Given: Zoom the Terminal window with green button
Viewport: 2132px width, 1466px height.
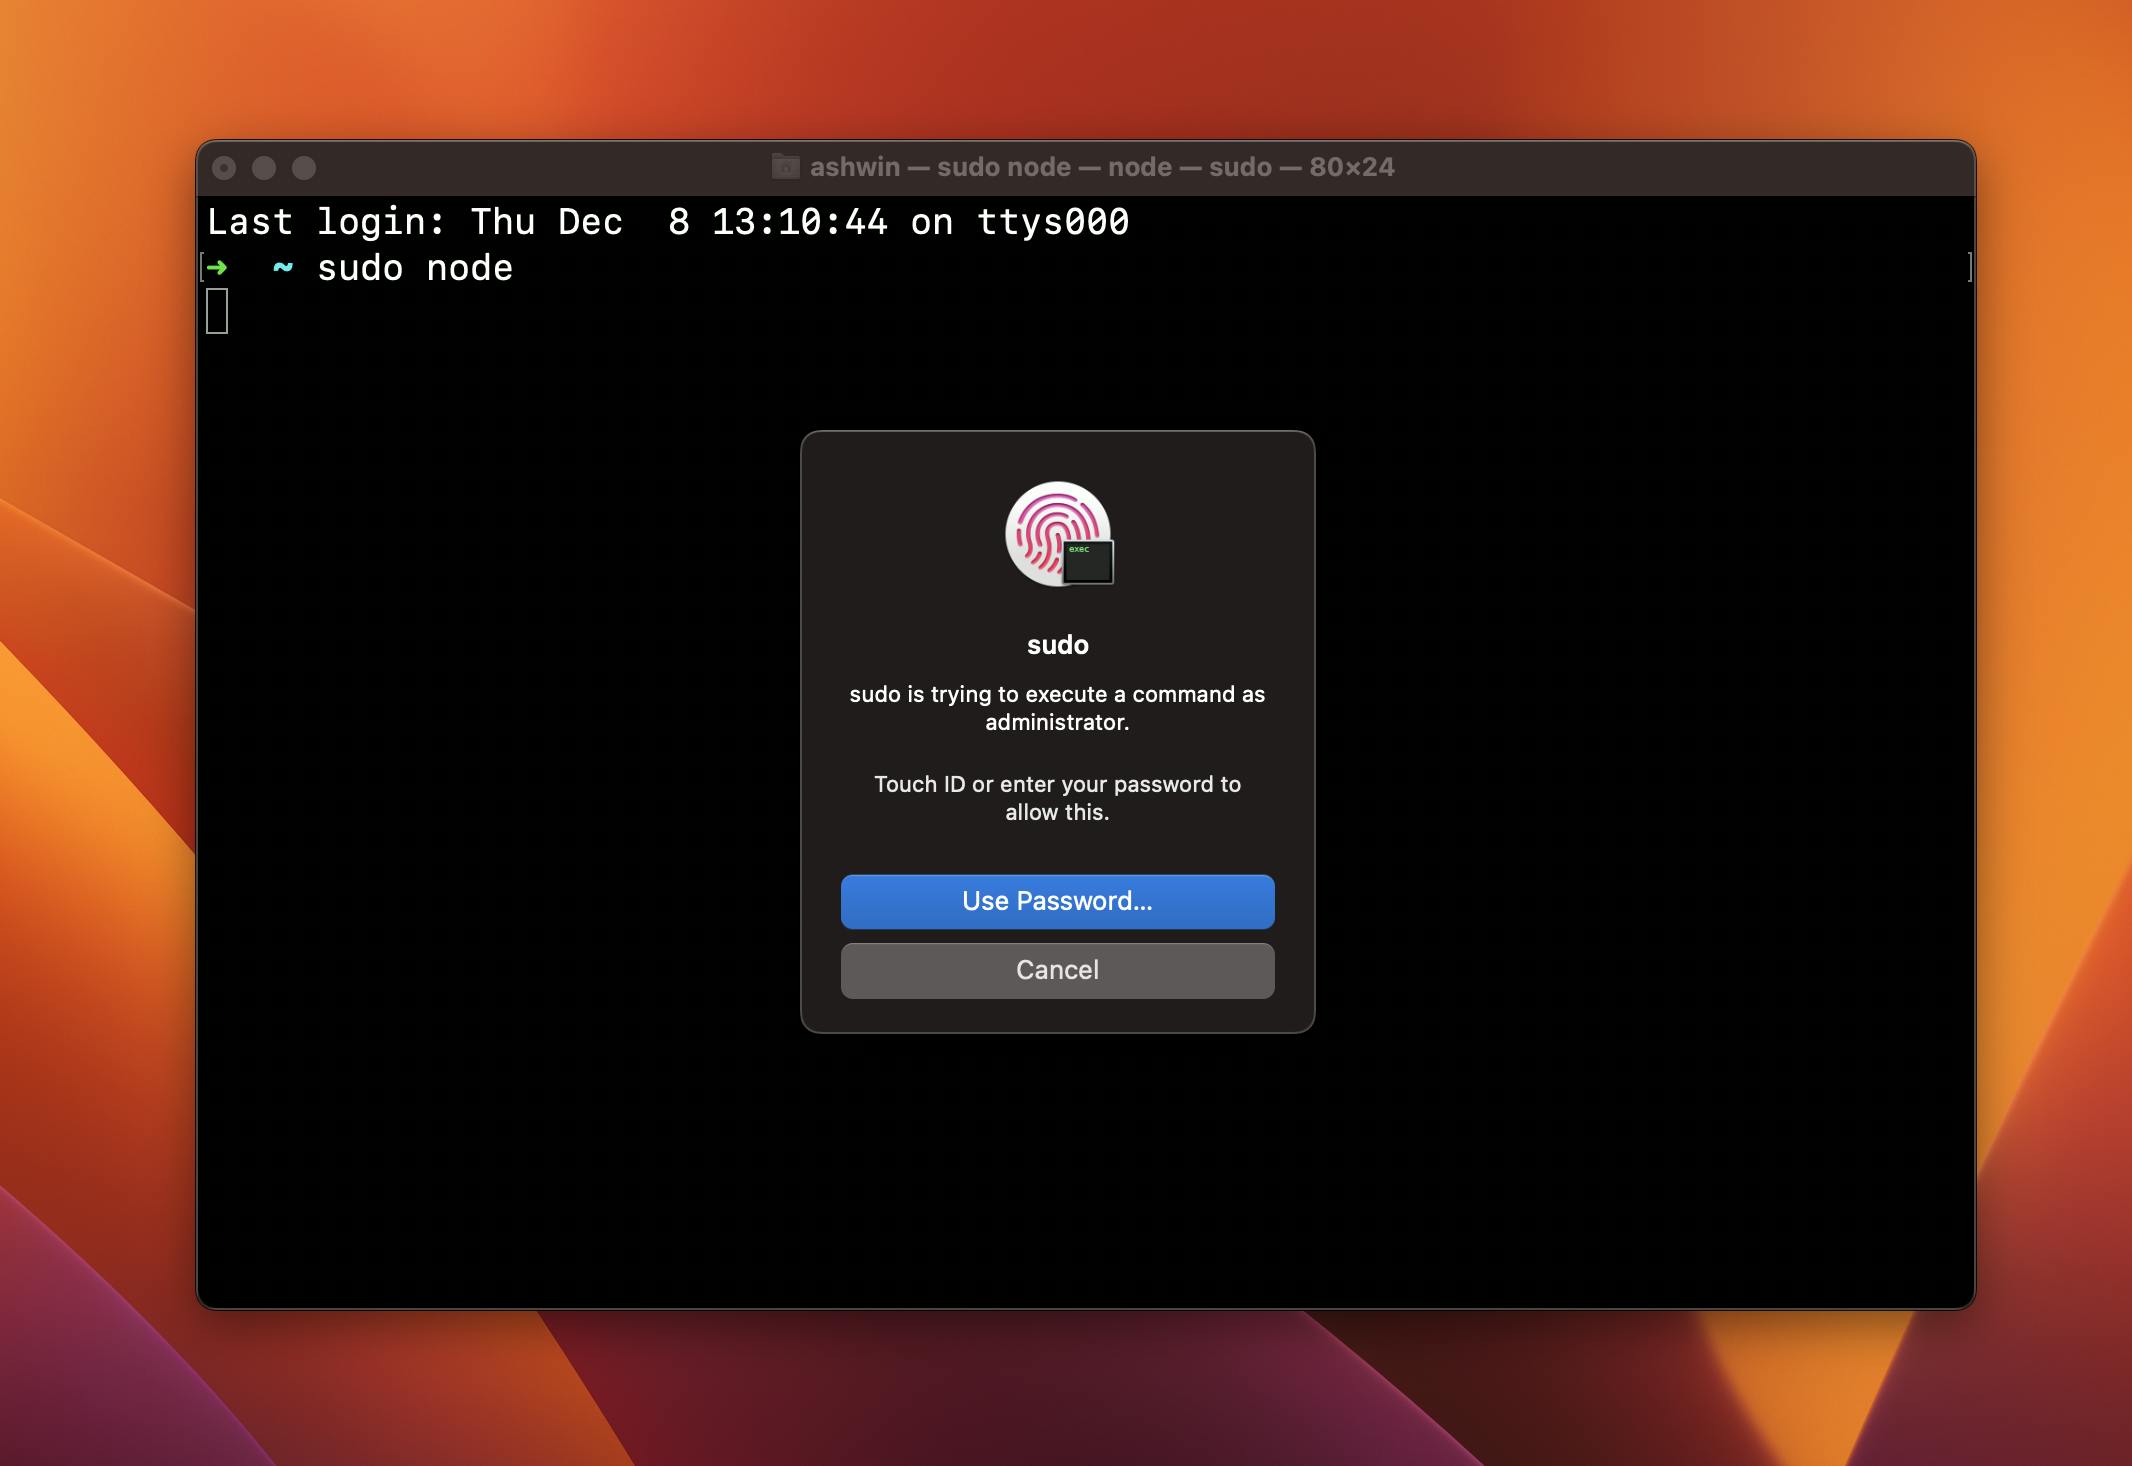Looking at the screenshot, I should pos(304,168).
